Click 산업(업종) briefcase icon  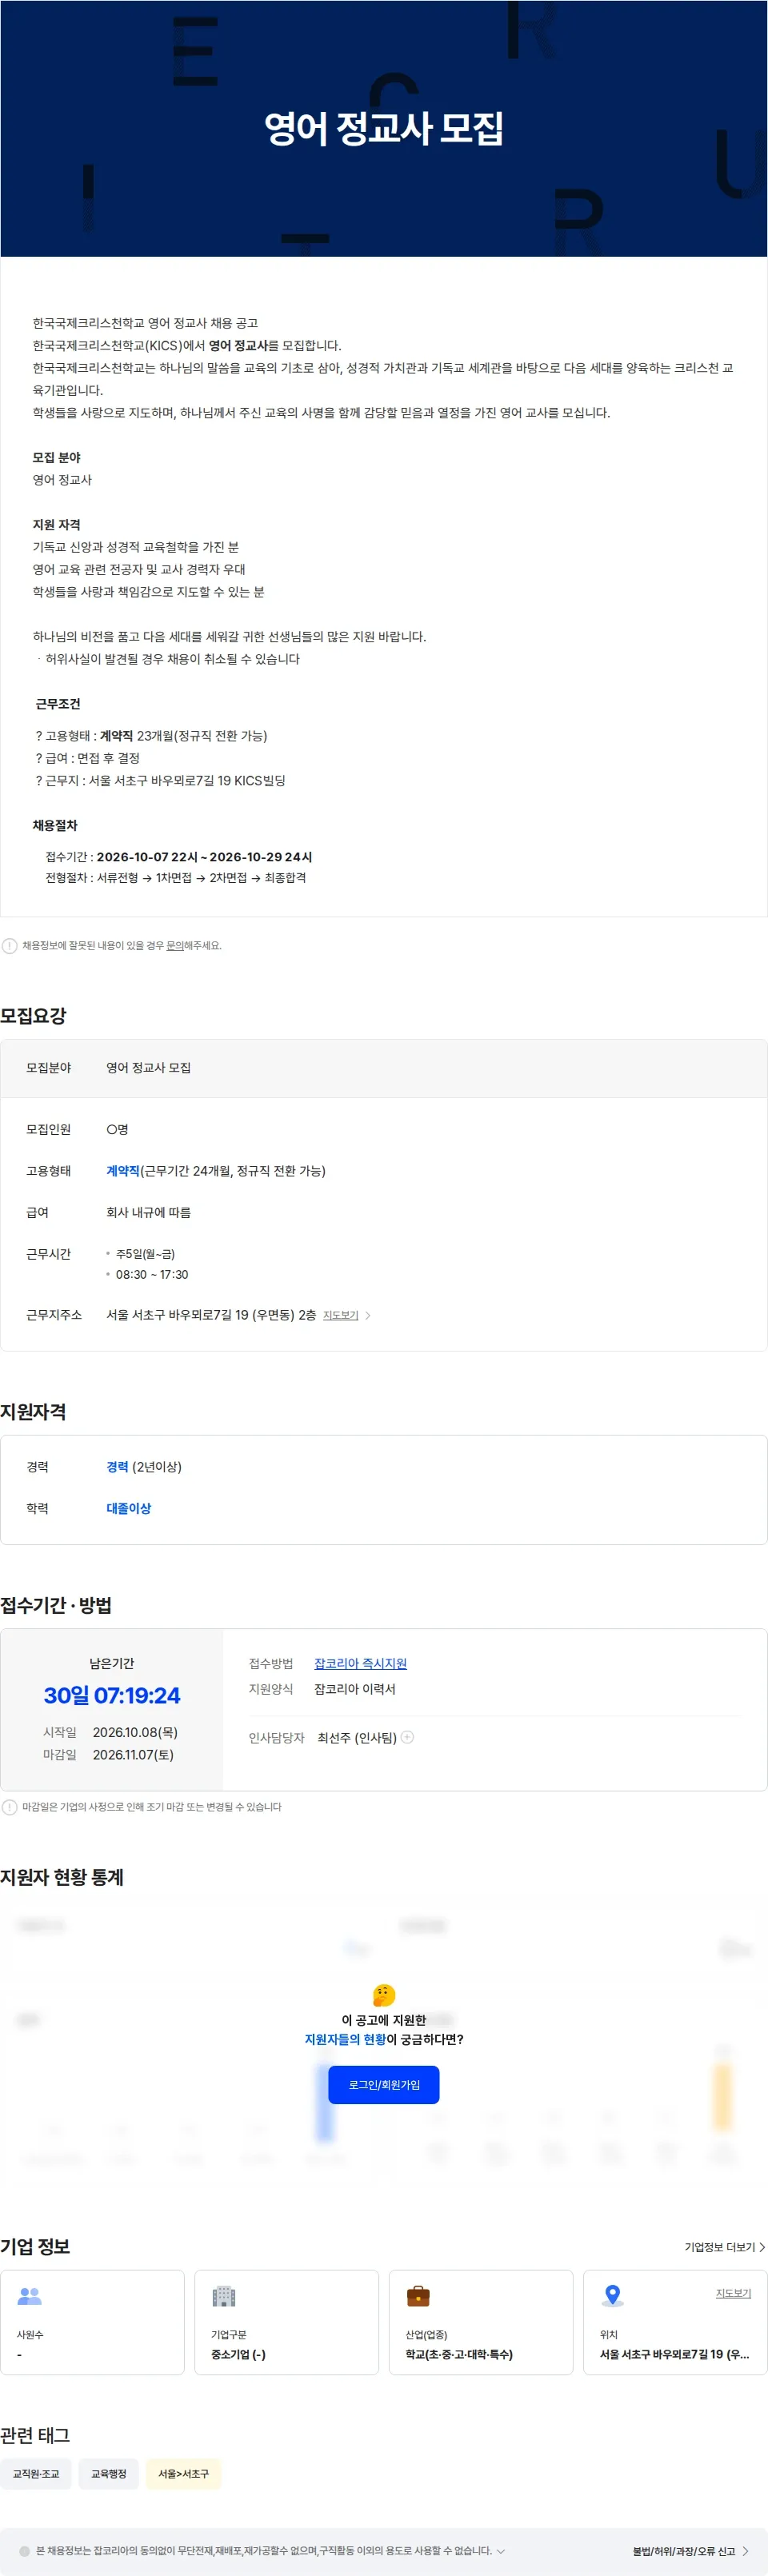click(418, 2296)
